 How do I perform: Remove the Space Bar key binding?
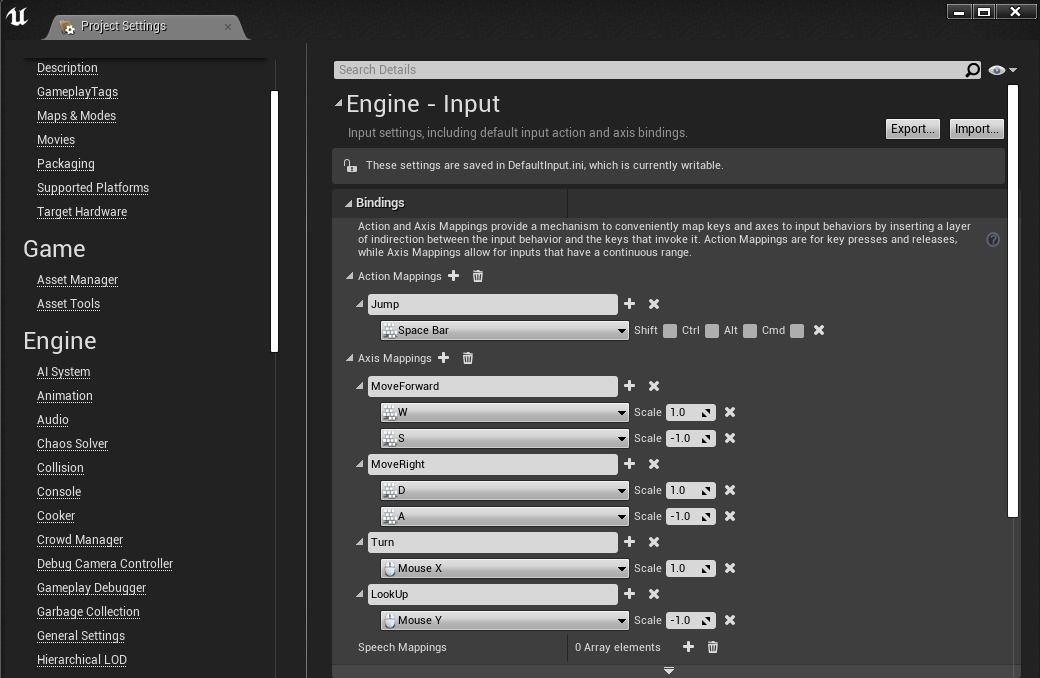click(x=818, y=330)
